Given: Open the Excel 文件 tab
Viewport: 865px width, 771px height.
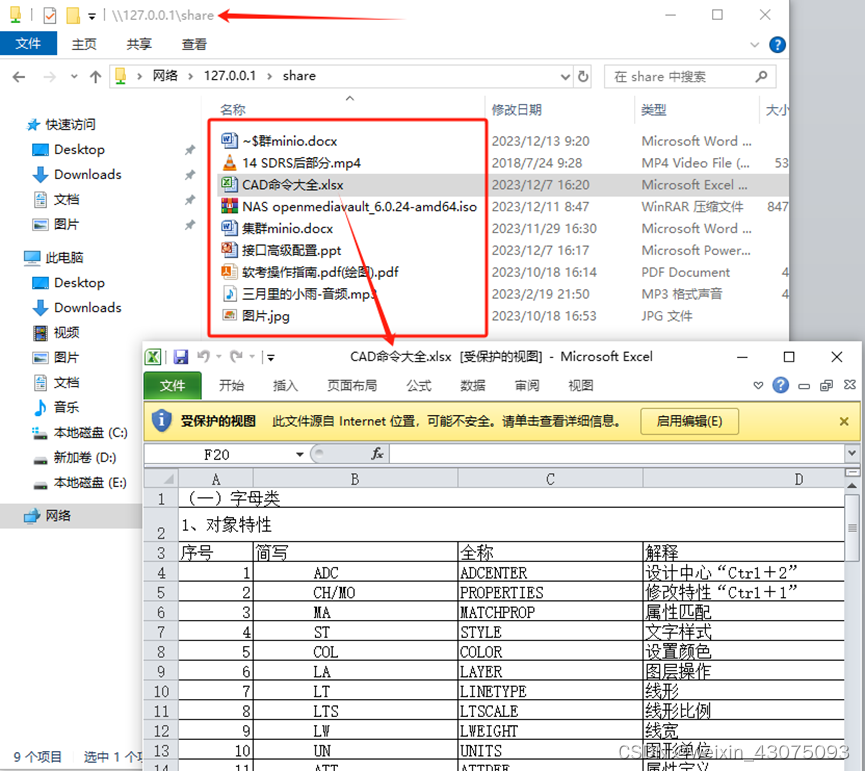Looking at the screenshot, I should pos(173,386).
